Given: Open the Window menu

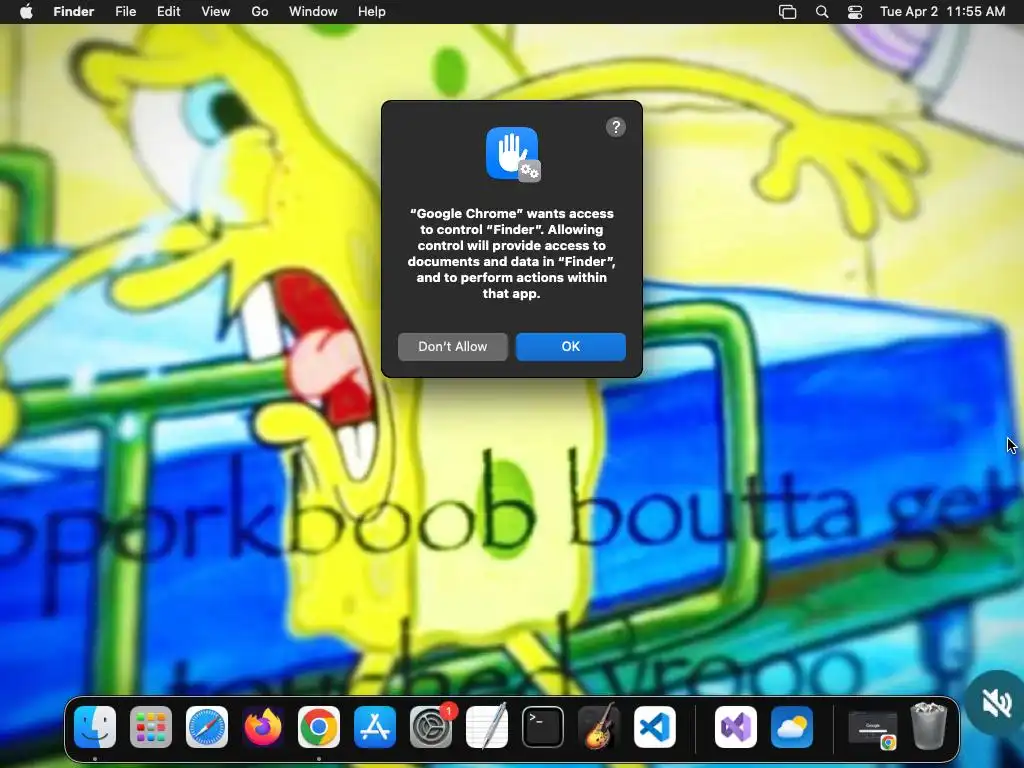Looking at the screenshot, I should 313,12.
